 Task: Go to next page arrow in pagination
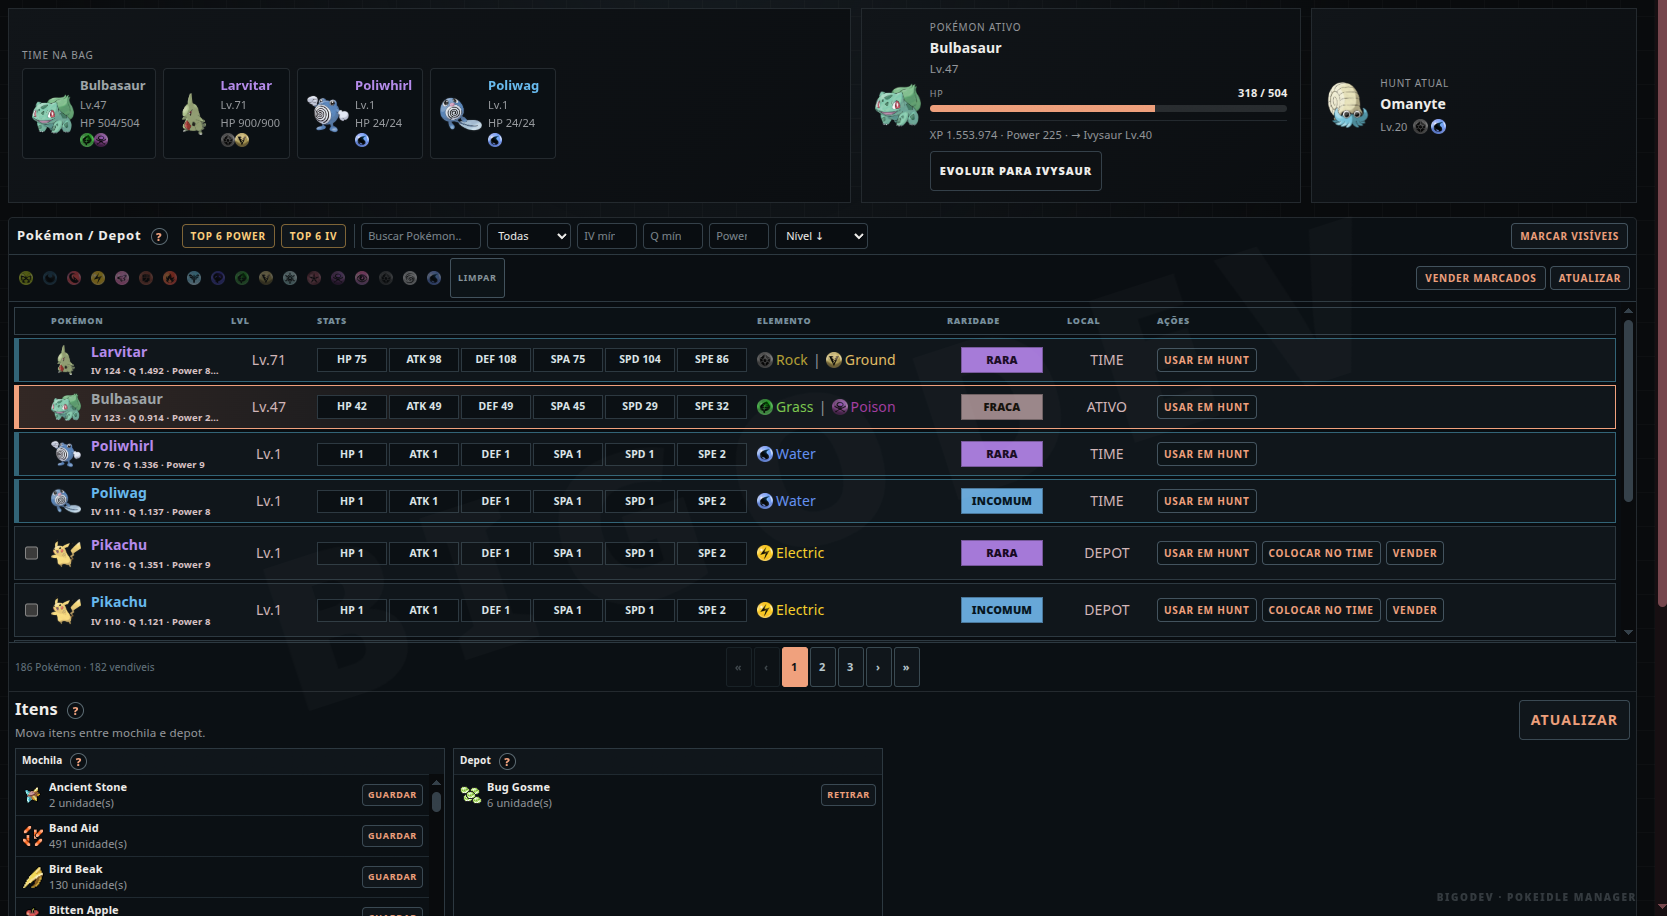(878, 667)
